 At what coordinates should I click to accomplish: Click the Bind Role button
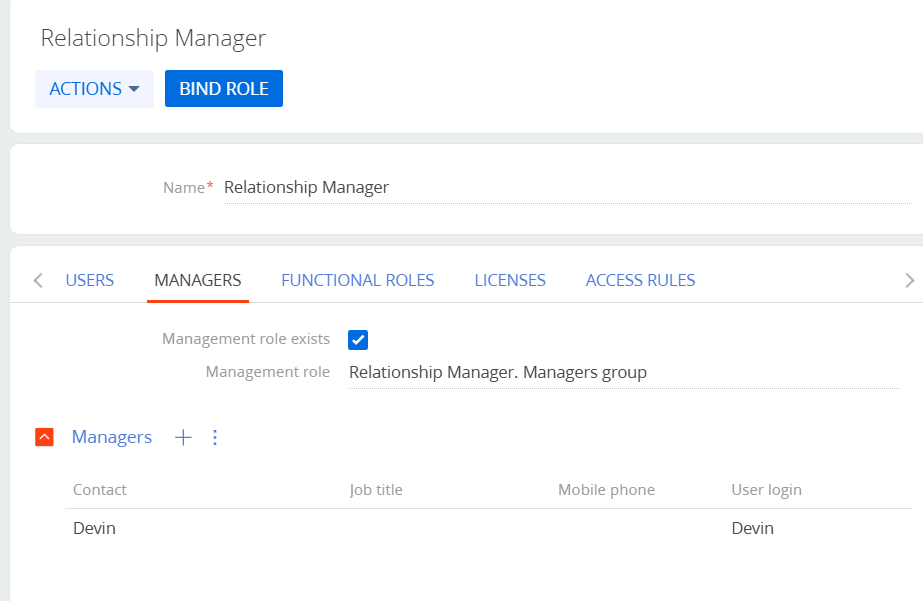click(223, 88)
